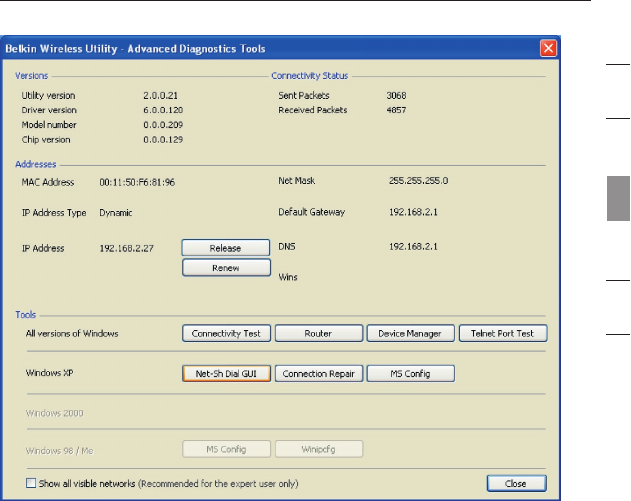
Task: Start the Telnet Port Test
Action: pos(503,333)
